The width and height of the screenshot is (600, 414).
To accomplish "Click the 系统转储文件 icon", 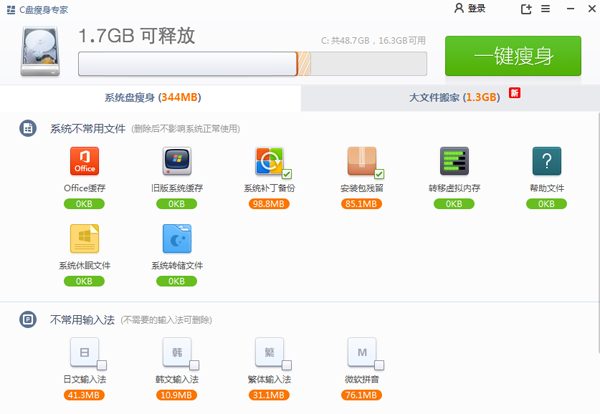I will click(177, 238).
